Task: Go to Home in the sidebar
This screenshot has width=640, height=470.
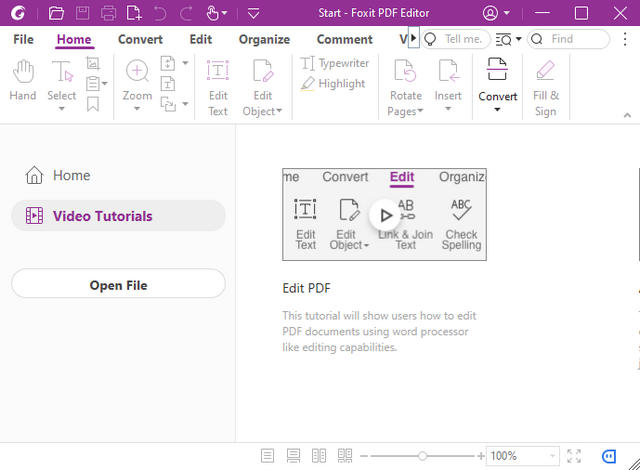Action: pos(71,175)
